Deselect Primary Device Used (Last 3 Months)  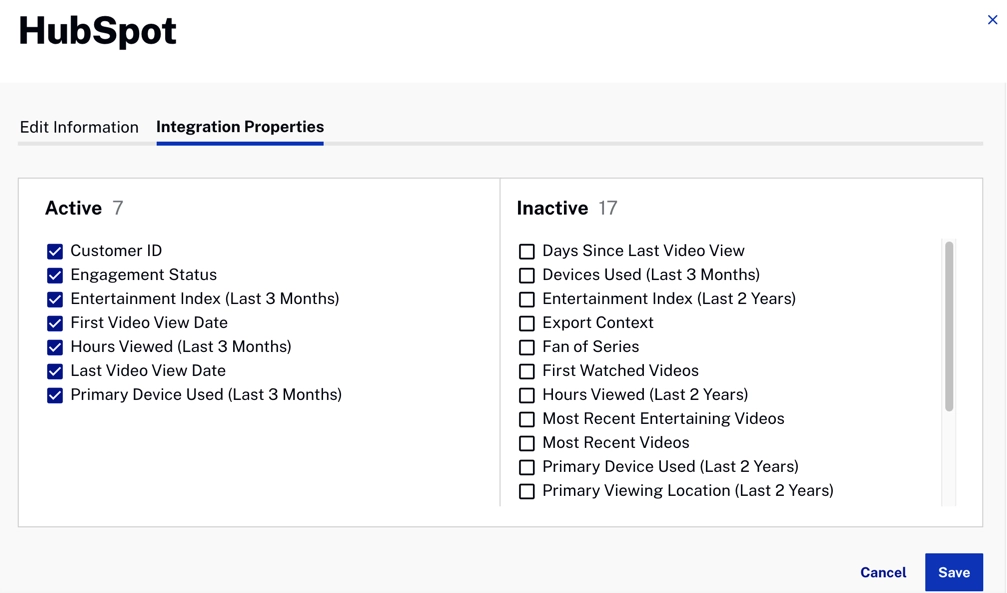[x=55, y=395]
